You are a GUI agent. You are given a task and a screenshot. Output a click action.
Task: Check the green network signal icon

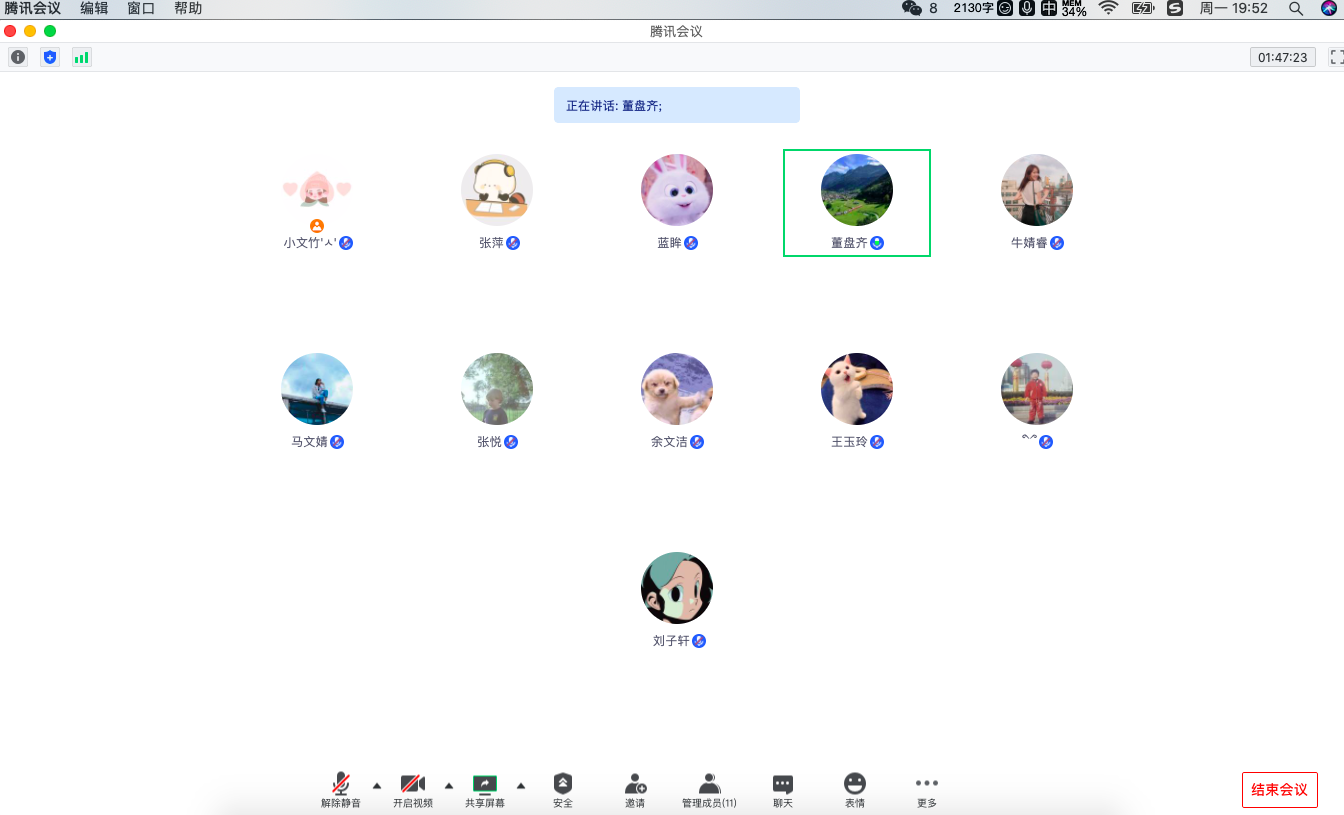tap(81, 57)
